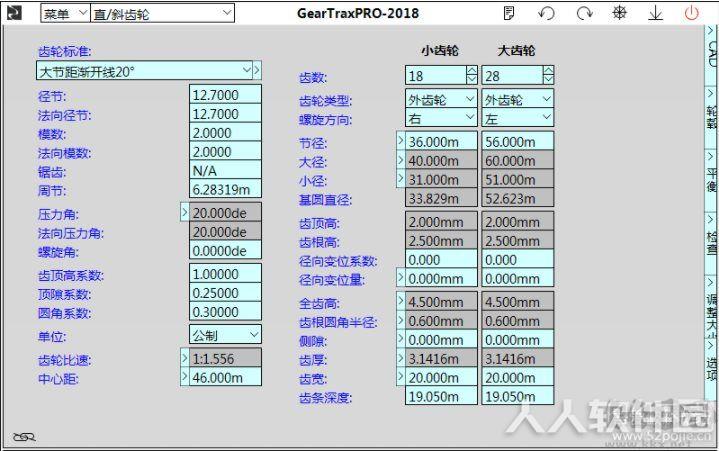The width and height of the screenshot is (719, 451).
Task: Click the 螺旋角 field showing 0.0000
Action: point(225,250)
